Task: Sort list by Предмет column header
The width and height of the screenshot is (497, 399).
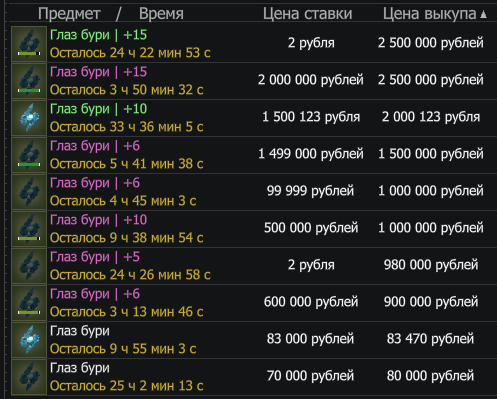Action: point(69,14)
